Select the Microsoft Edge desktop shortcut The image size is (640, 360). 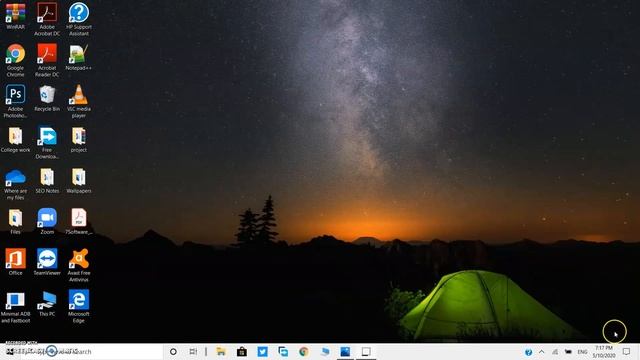point(79,307)
